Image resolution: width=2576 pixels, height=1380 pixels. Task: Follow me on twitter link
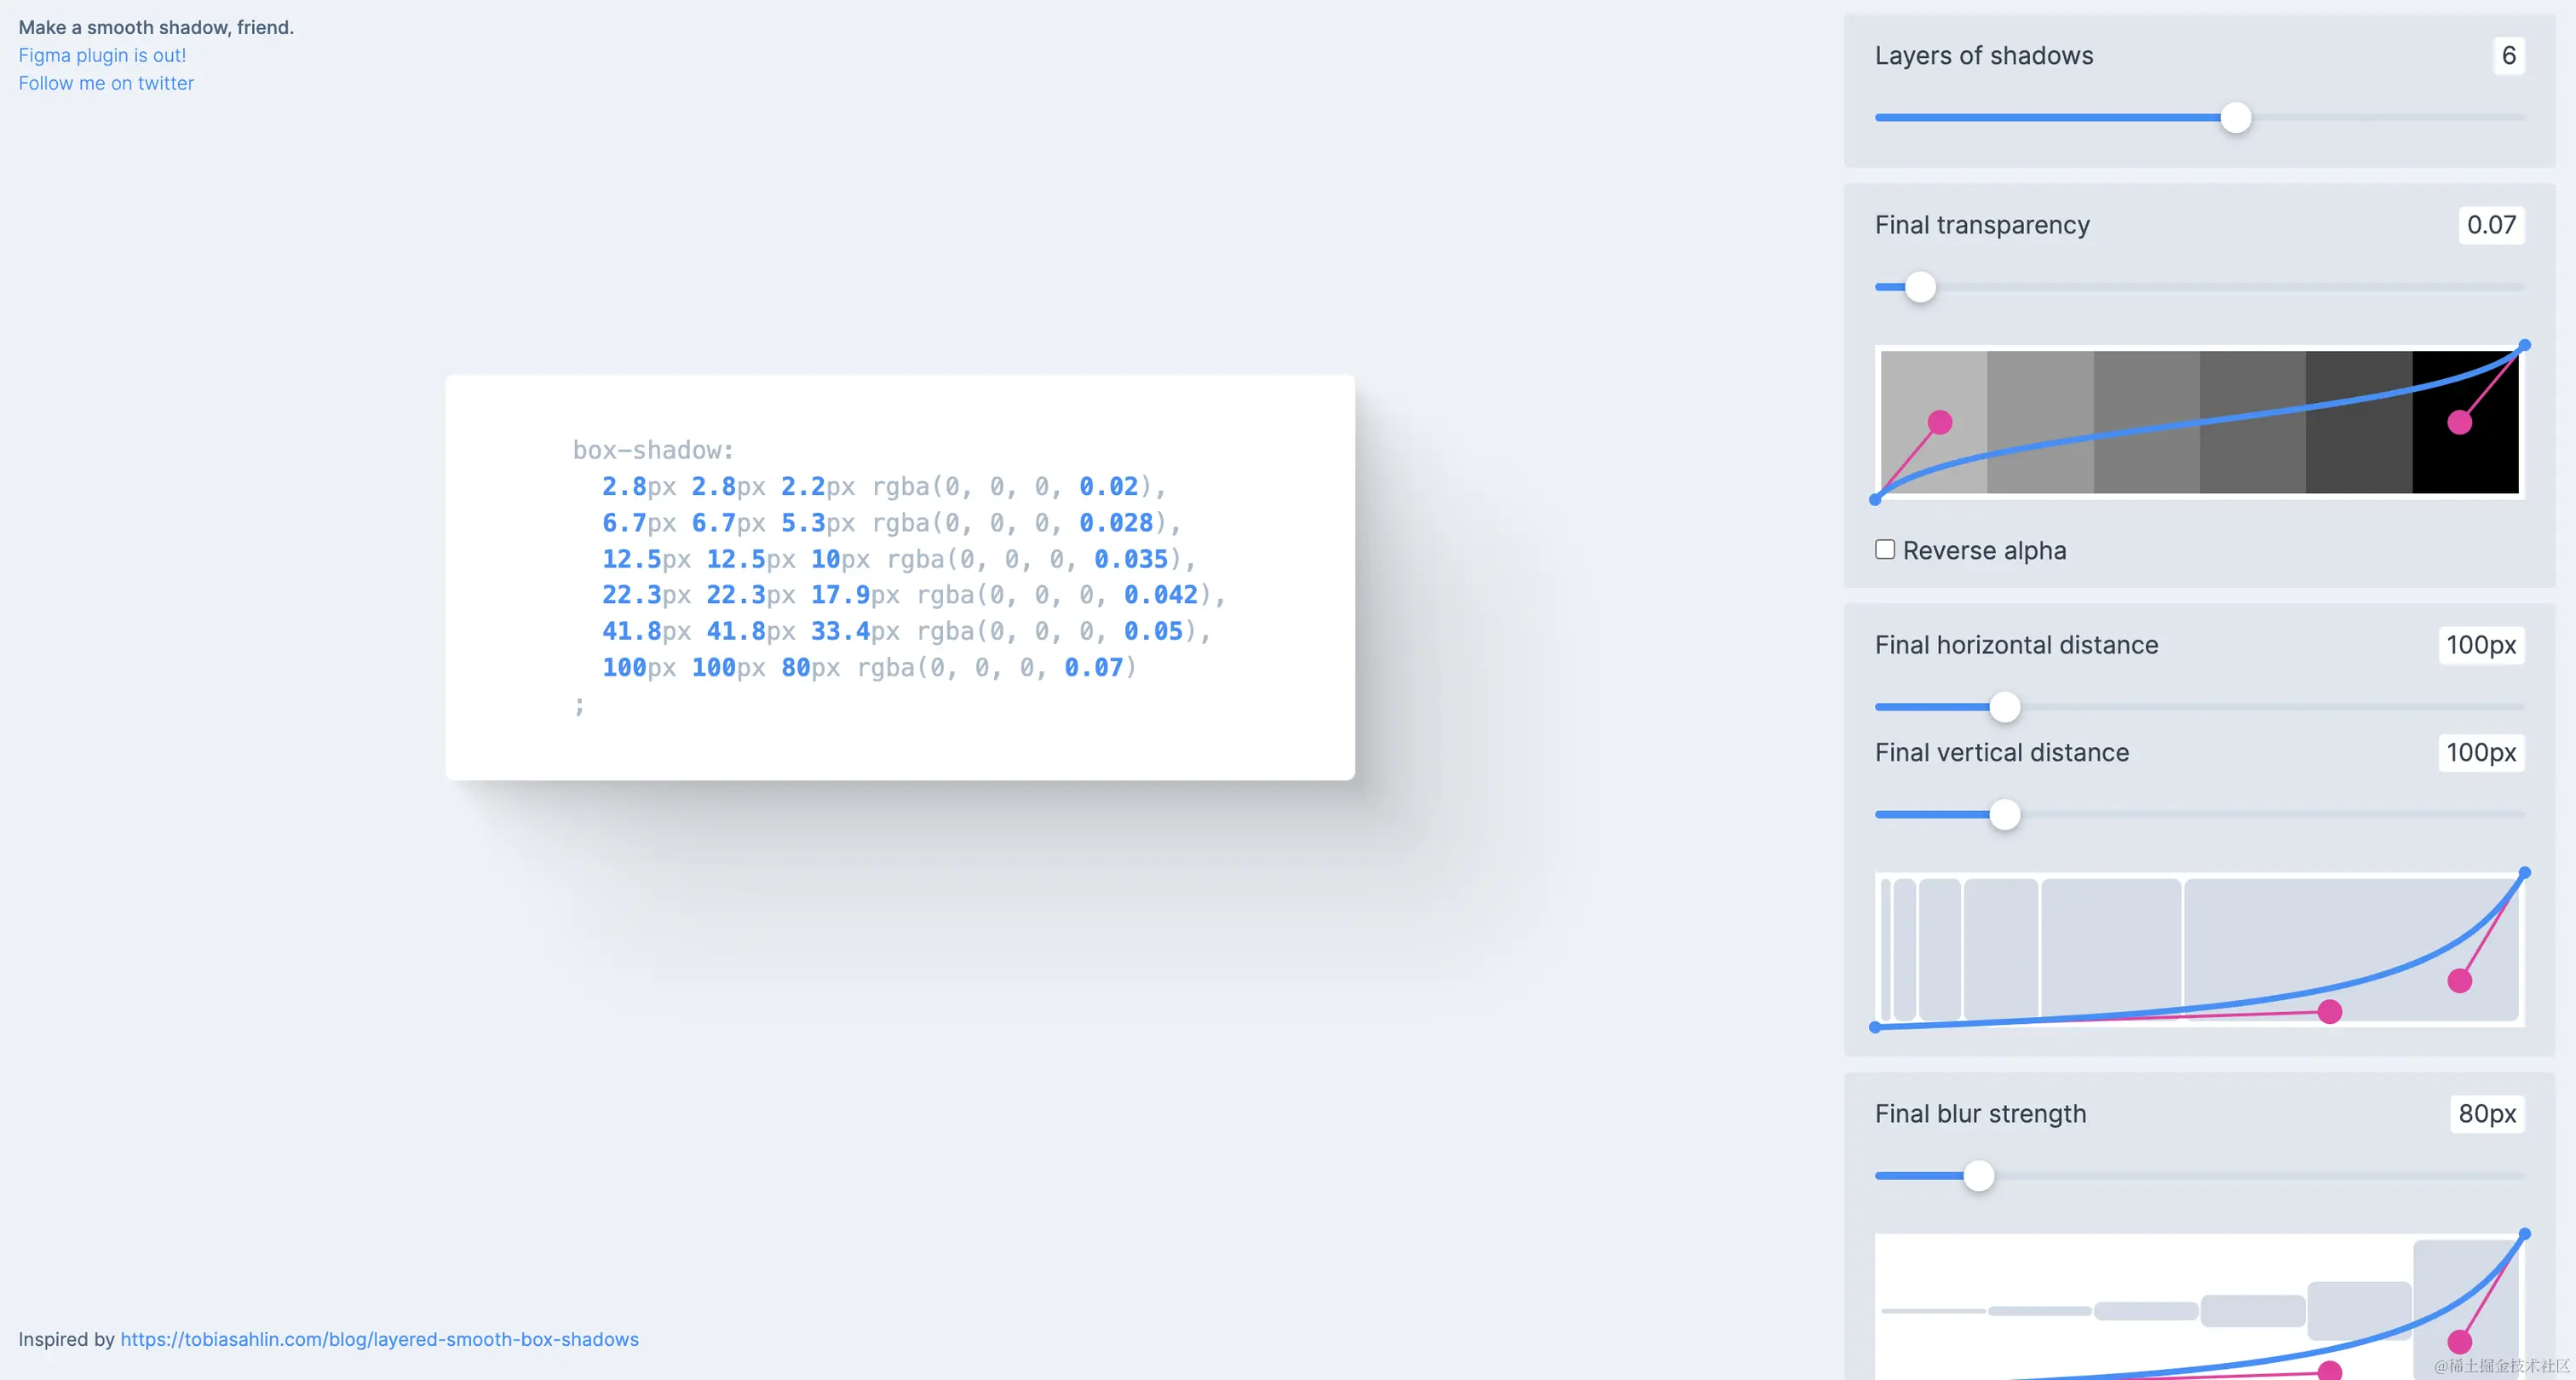(106, 83)
